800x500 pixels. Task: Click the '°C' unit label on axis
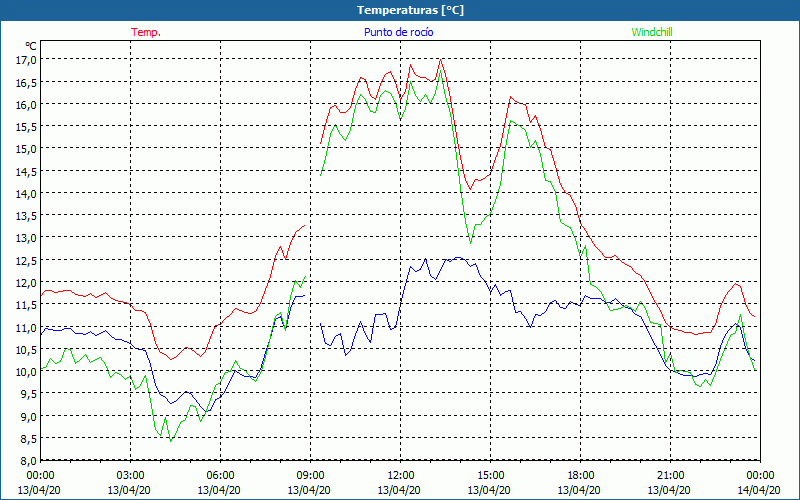31,46
